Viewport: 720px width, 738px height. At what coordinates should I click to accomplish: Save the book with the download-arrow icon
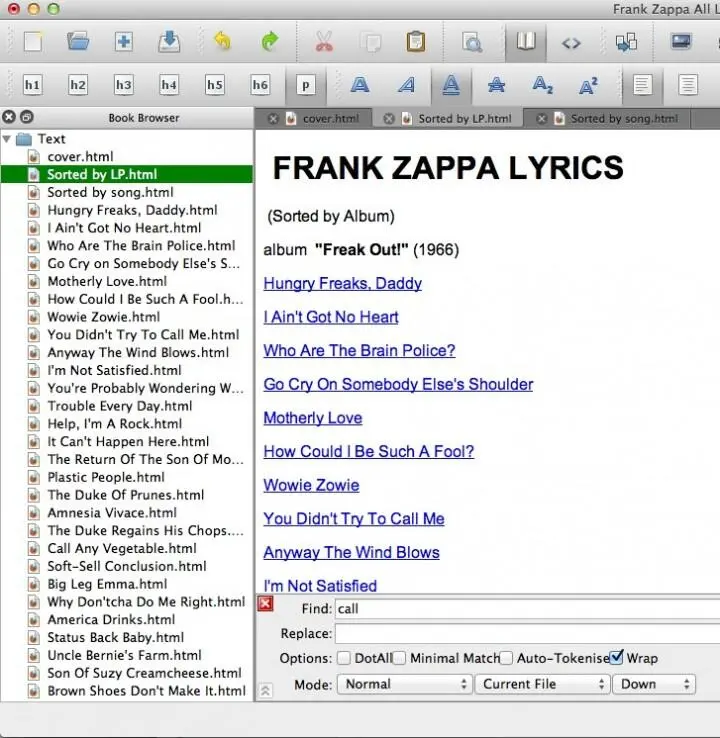[168, 41]
